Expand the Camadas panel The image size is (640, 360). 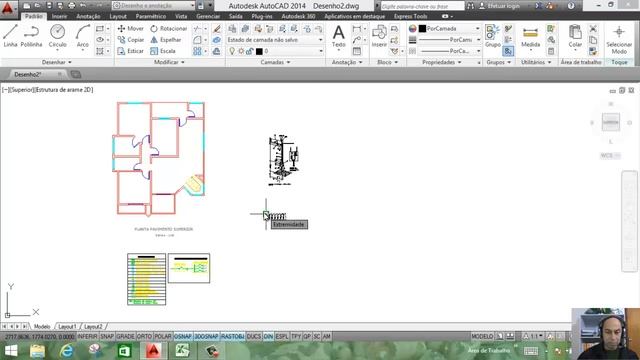tap(275, 62)
